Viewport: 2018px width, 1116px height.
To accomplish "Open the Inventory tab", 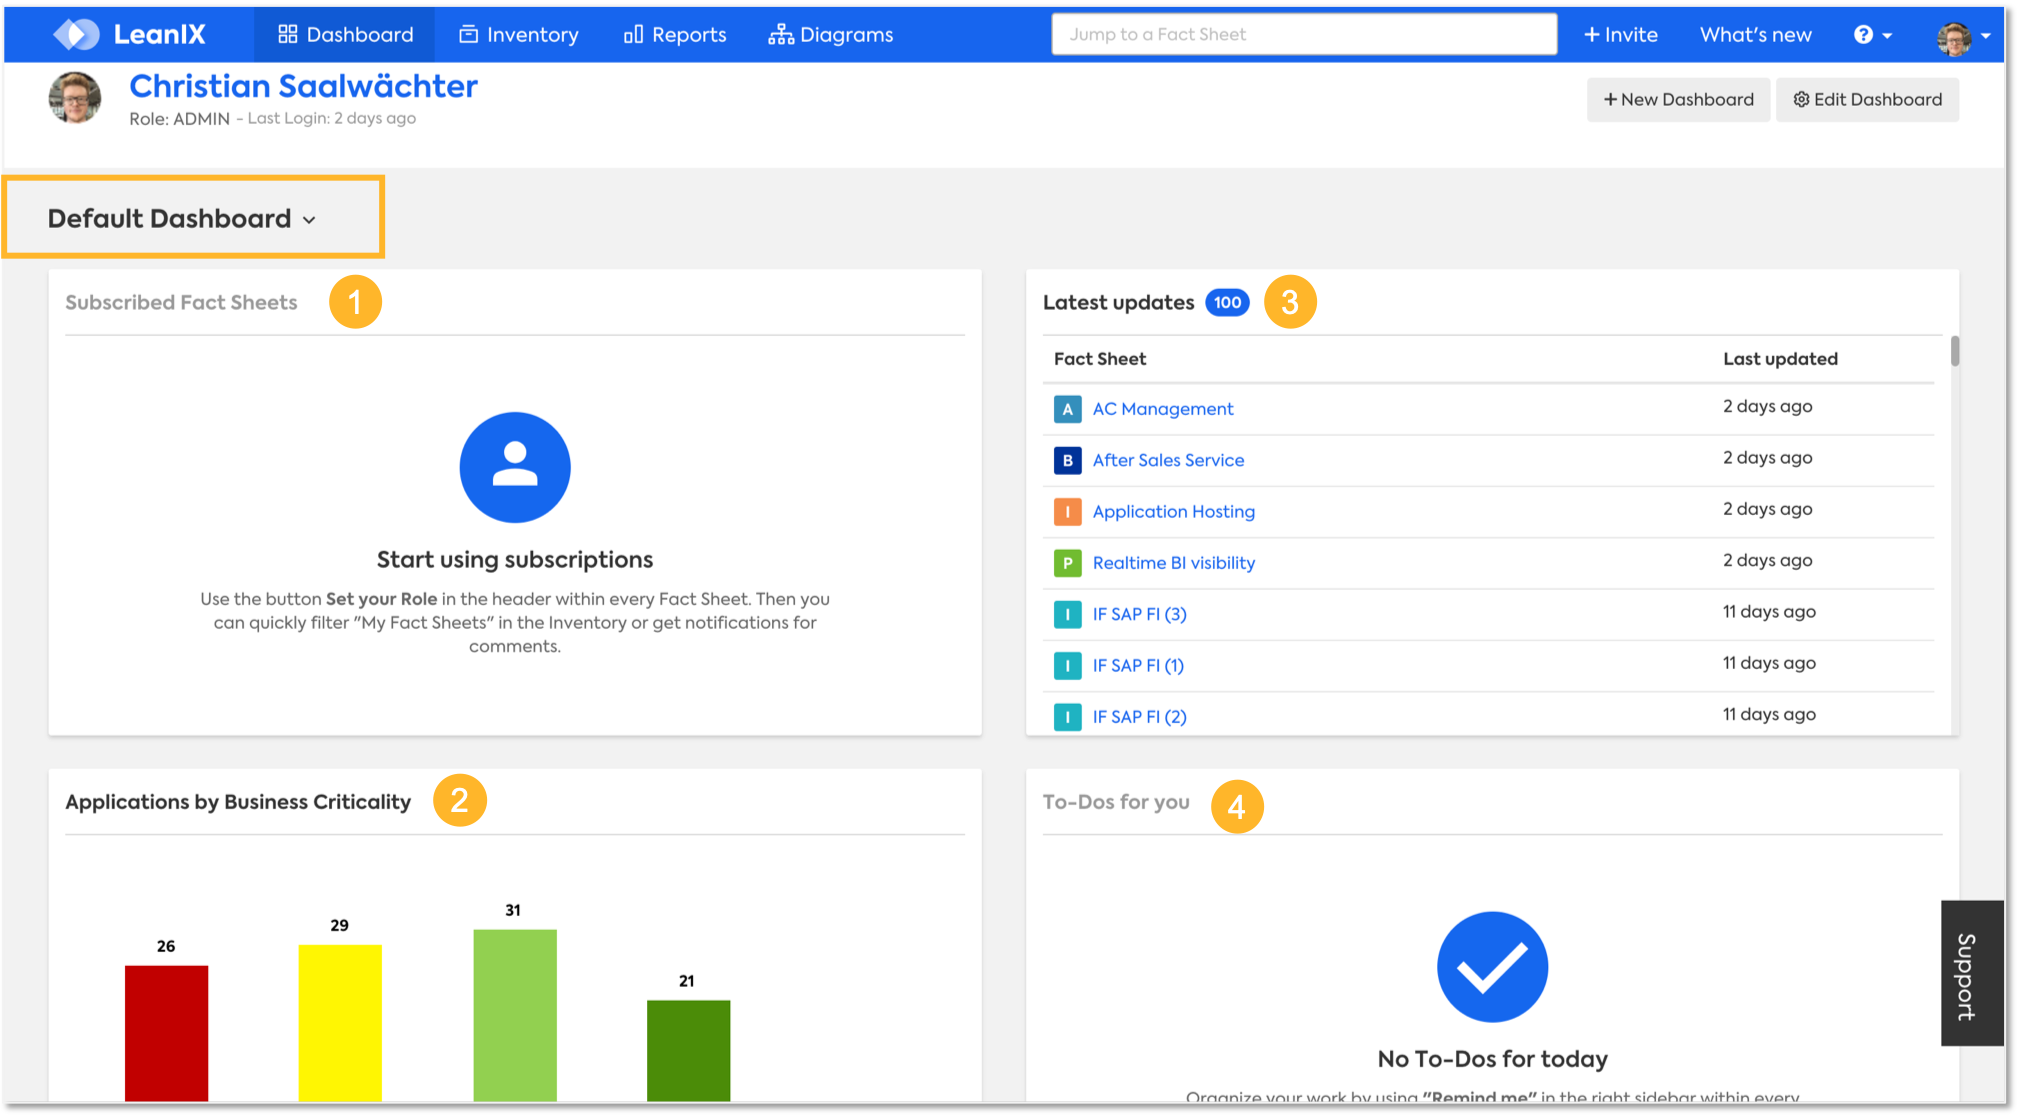I will pyautogui.click(x=519, y=35).
